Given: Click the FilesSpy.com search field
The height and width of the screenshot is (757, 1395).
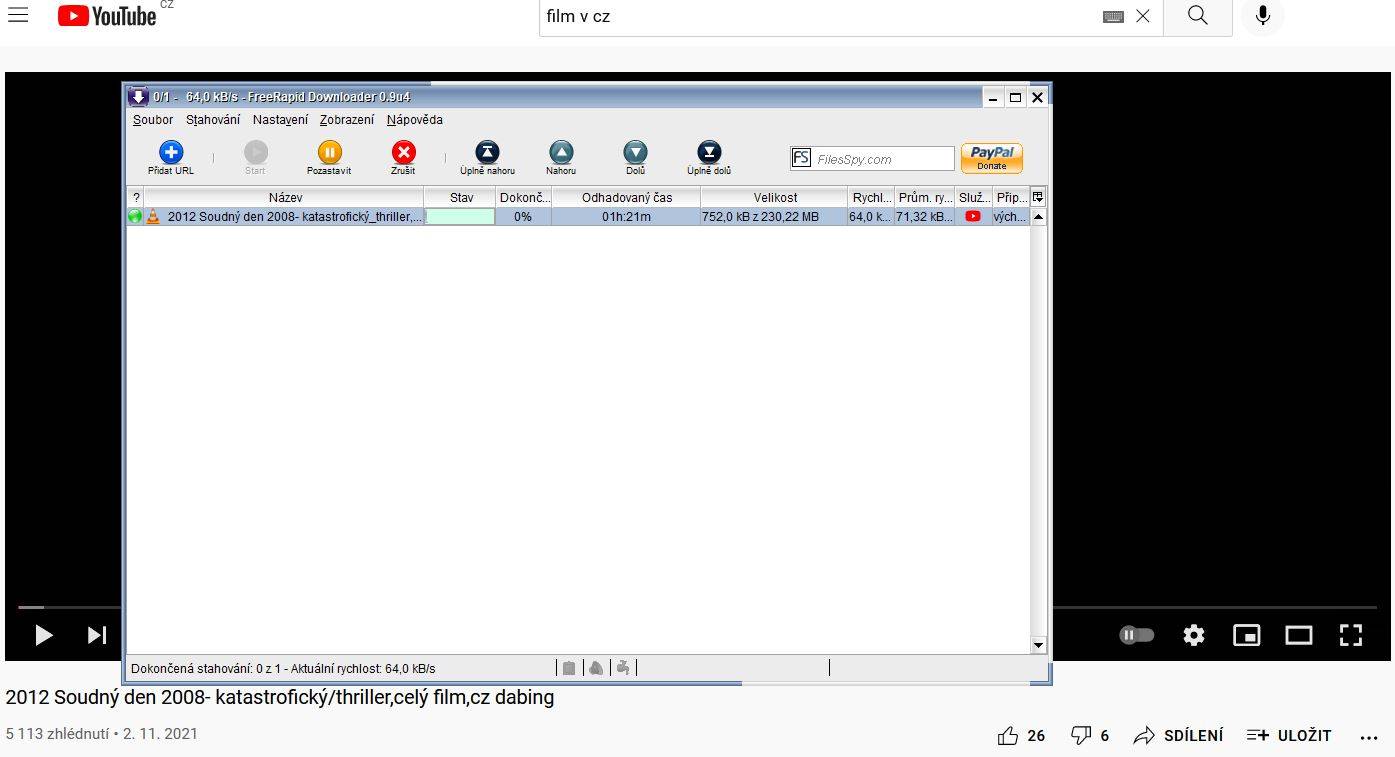Looking at the screenshot, I should coord(872,158).
